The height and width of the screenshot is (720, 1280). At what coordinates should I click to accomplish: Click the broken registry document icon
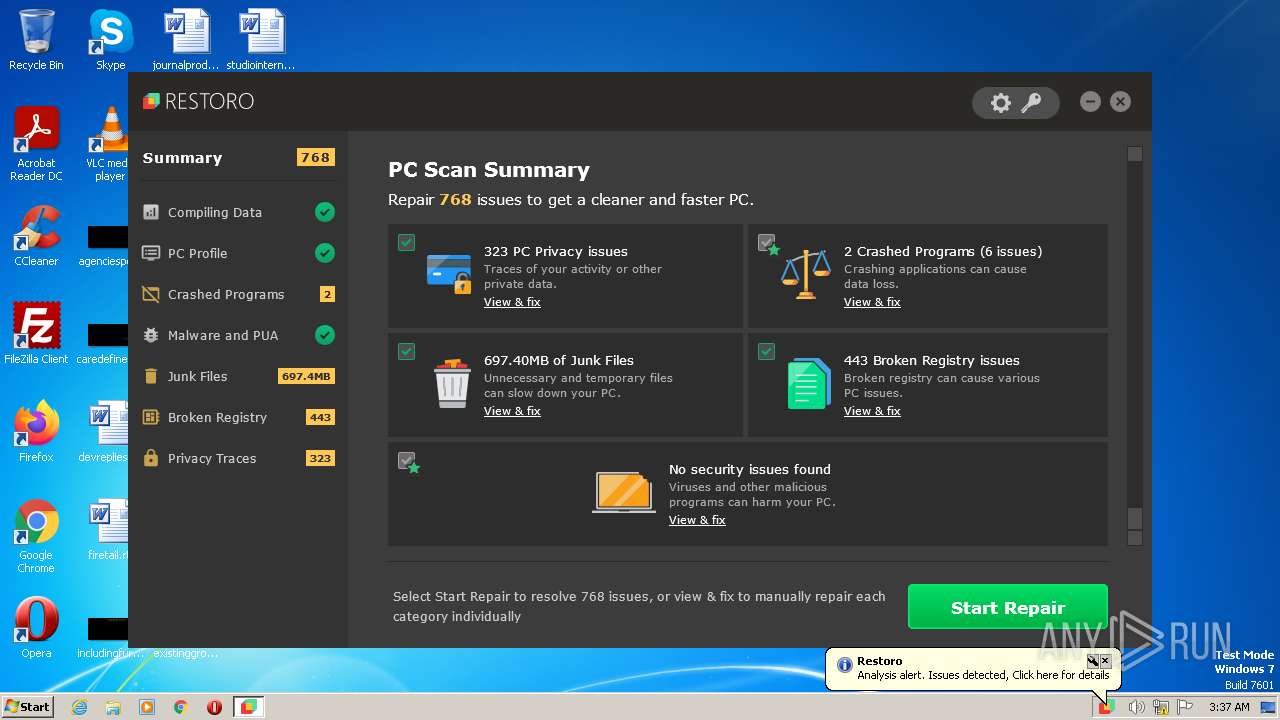(x=809, y=383)
